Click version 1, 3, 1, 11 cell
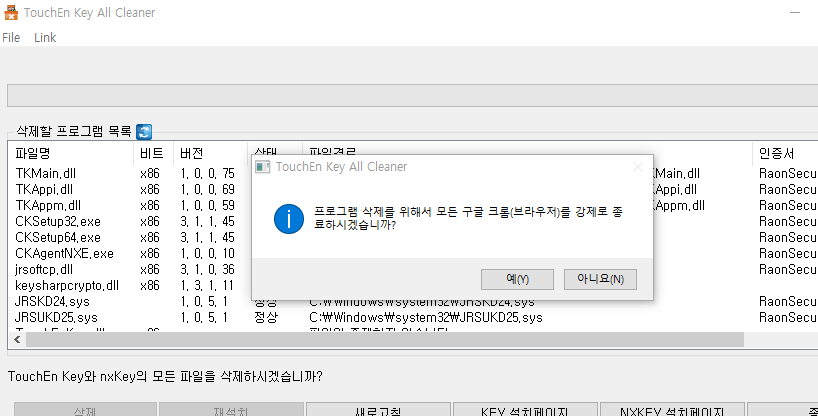 click(207, 286)
